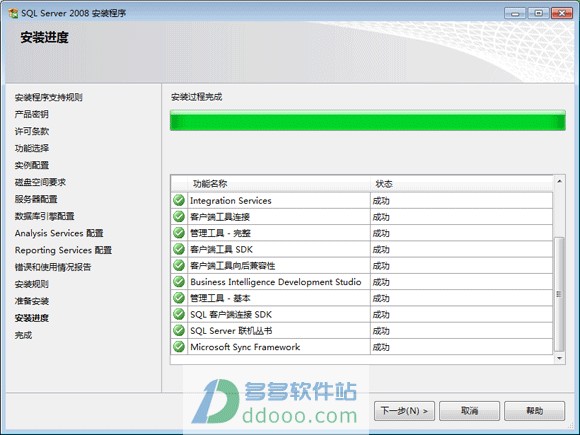Click the 帮助 button
The height and width of the screenshot is (435, 580).
(x=535, y=411)
